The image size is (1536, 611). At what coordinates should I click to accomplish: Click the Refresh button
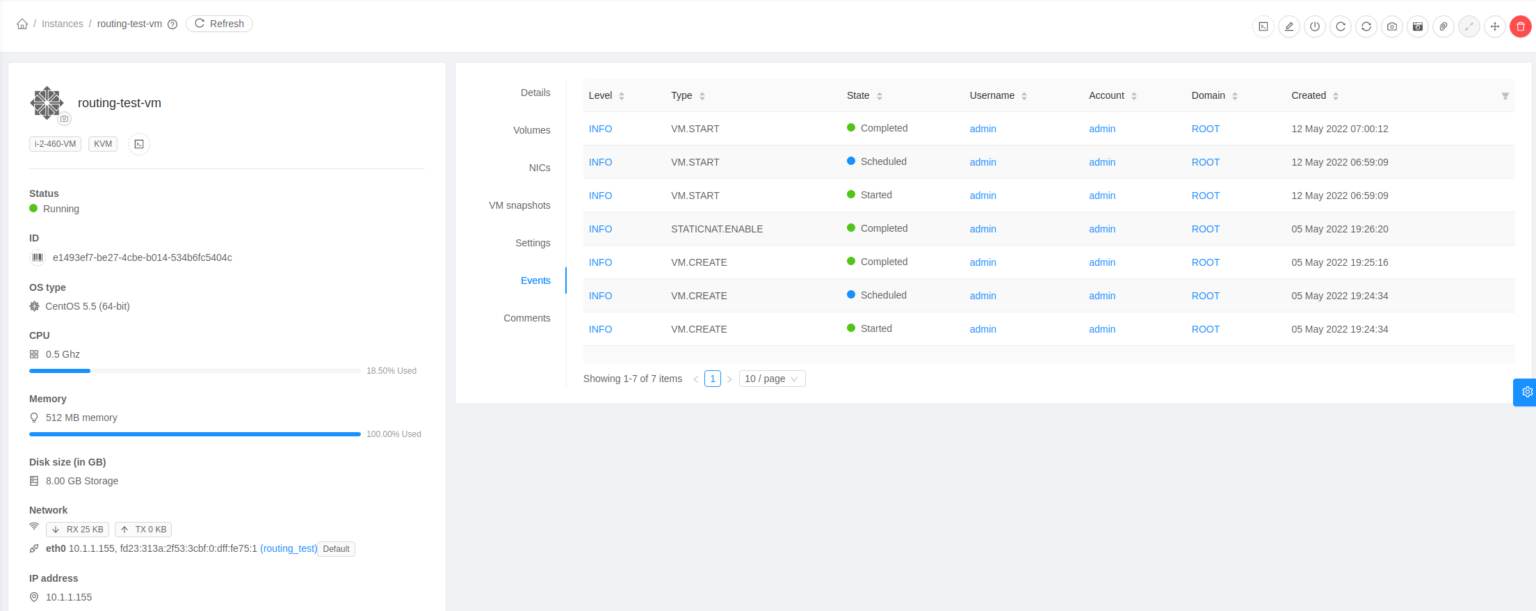(218, 23)
